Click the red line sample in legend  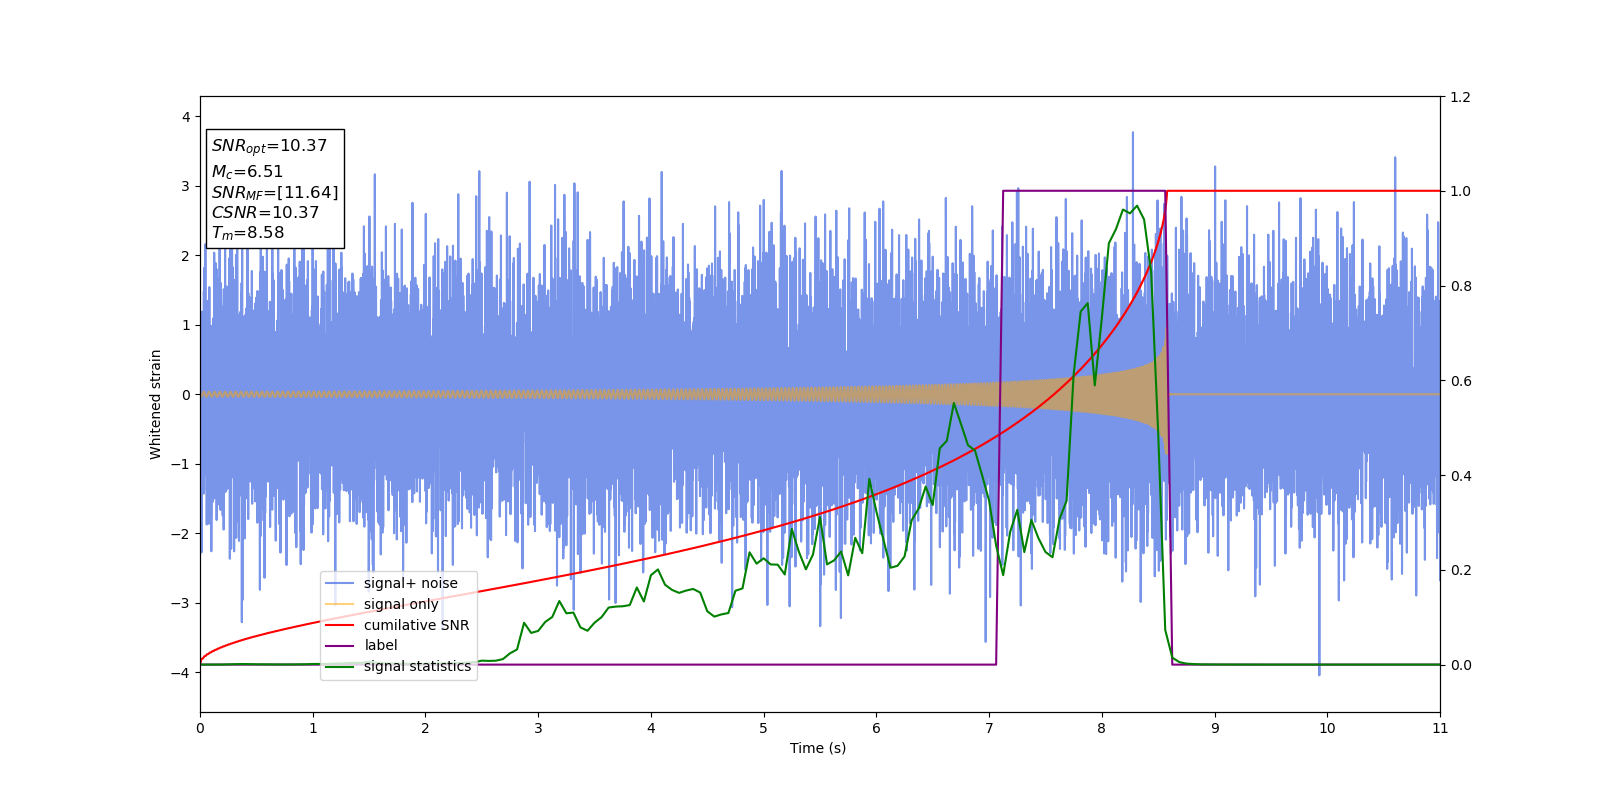click(340, 625)
